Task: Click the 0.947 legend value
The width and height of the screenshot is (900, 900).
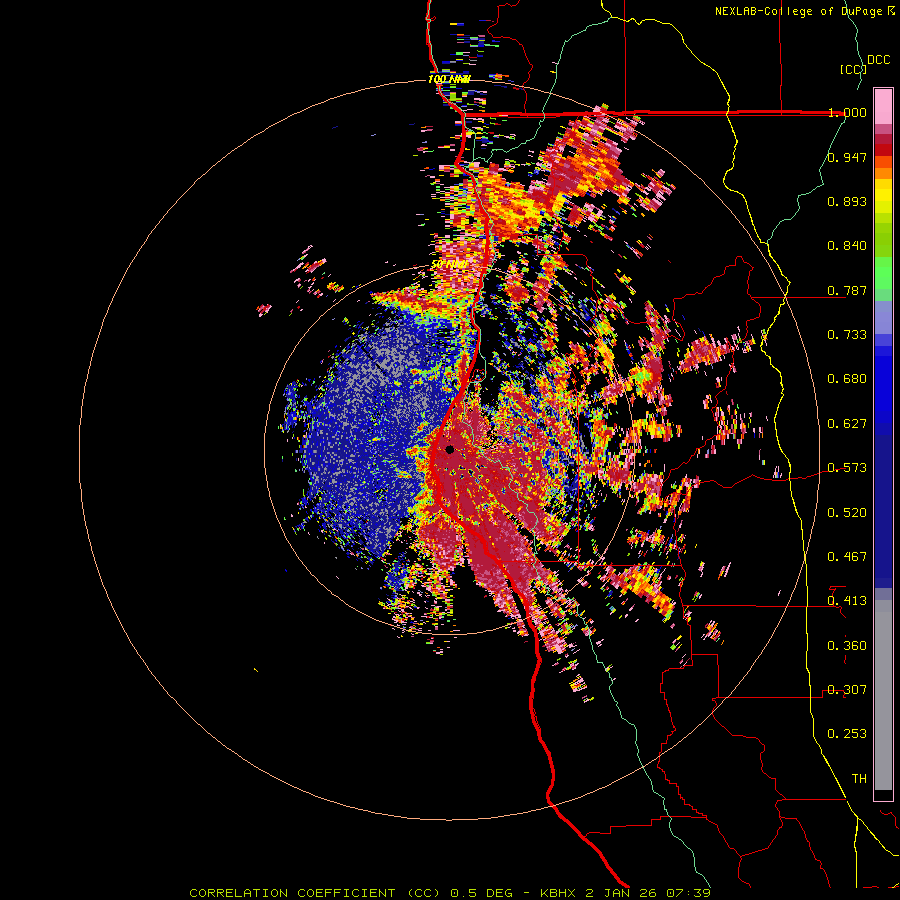Action: (847, 157)
